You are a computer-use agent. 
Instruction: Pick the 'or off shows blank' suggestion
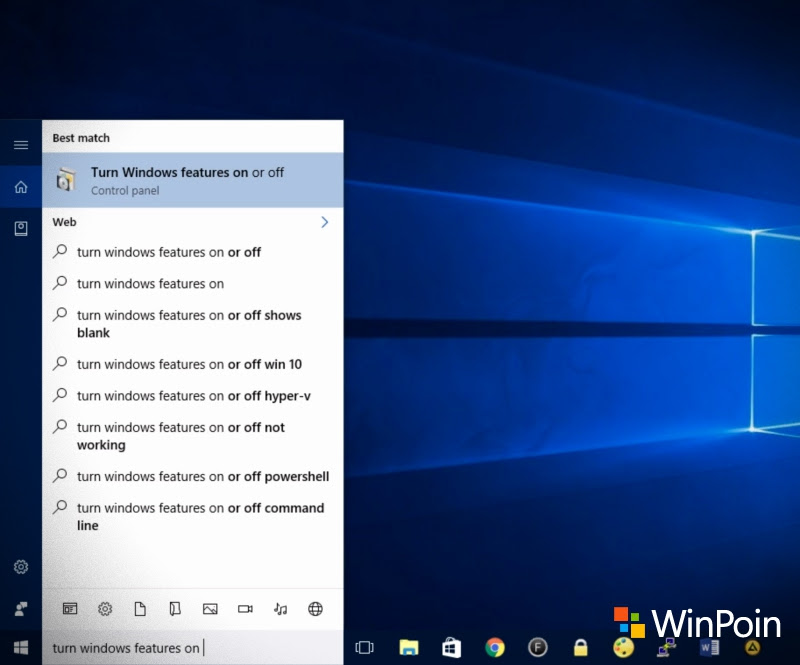click(x=193, y=324)
